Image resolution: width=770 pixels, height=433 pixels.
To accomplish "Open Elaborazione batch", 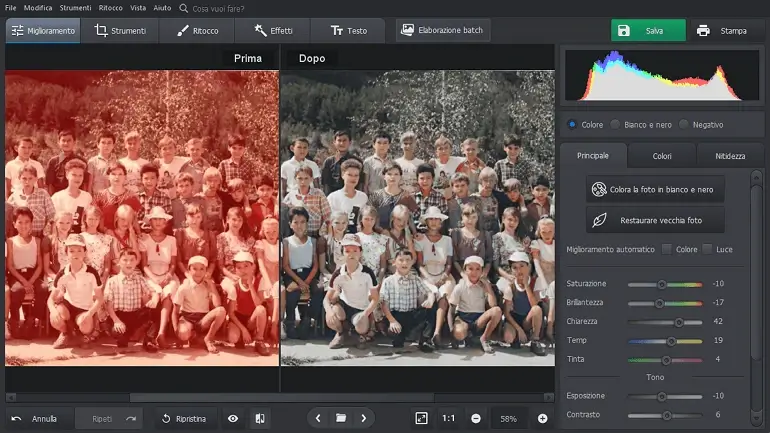I will [x=443, y=30].
